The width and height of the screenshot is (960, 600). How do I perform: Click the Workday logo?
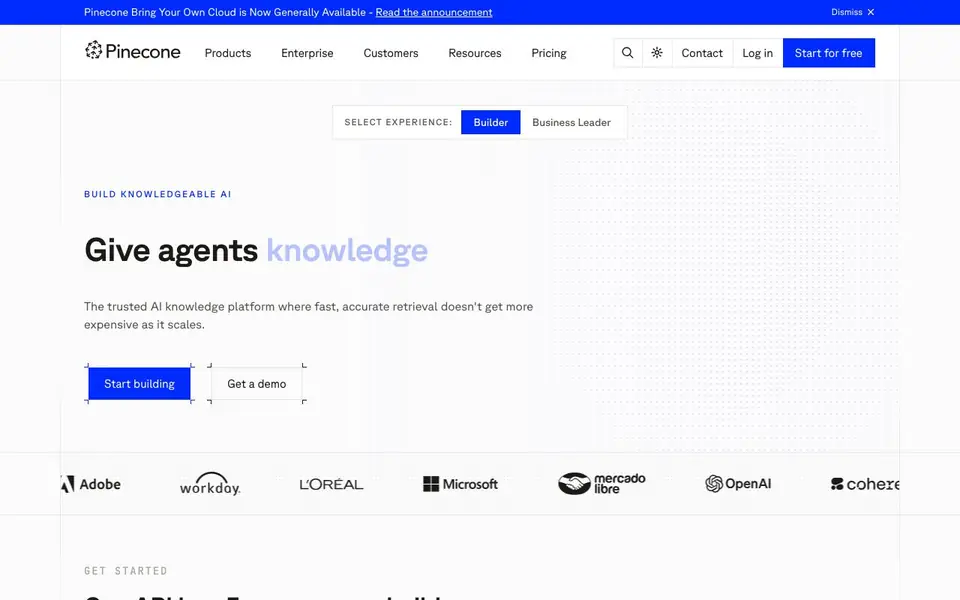click(209, 484)
